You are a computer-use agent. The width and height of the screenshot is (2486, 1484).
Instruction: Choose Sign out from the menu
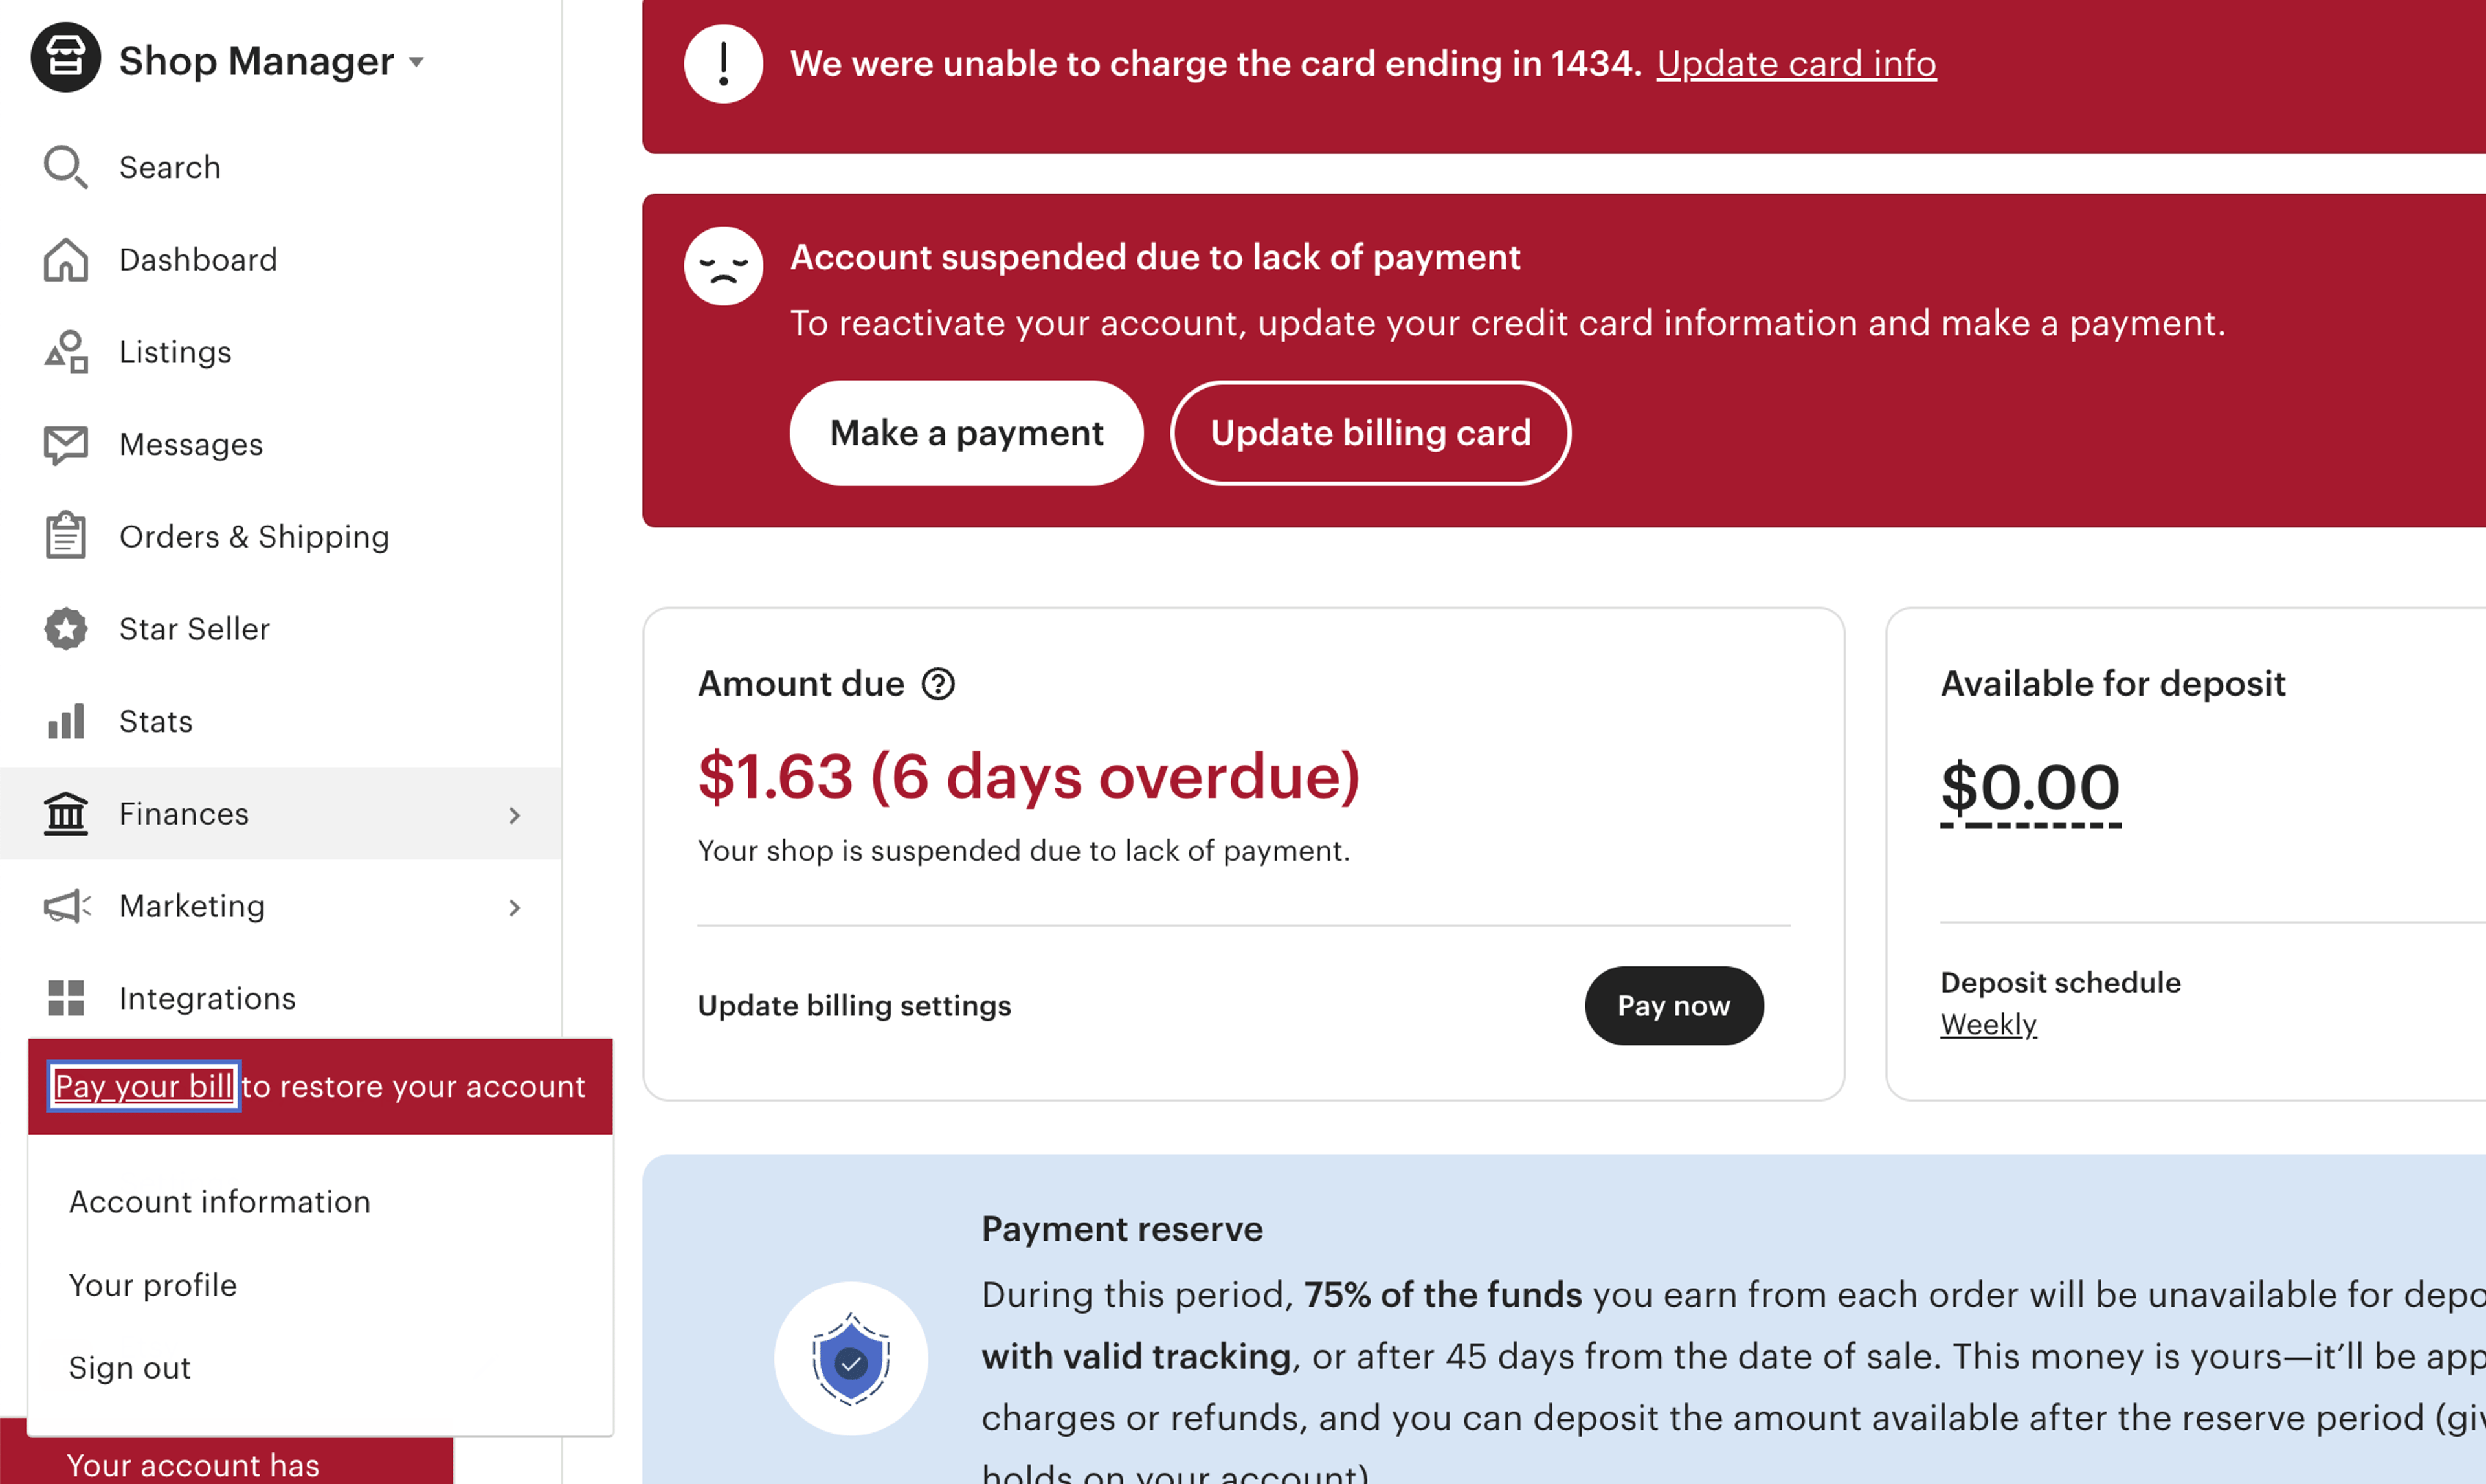tap(129, 1367)
